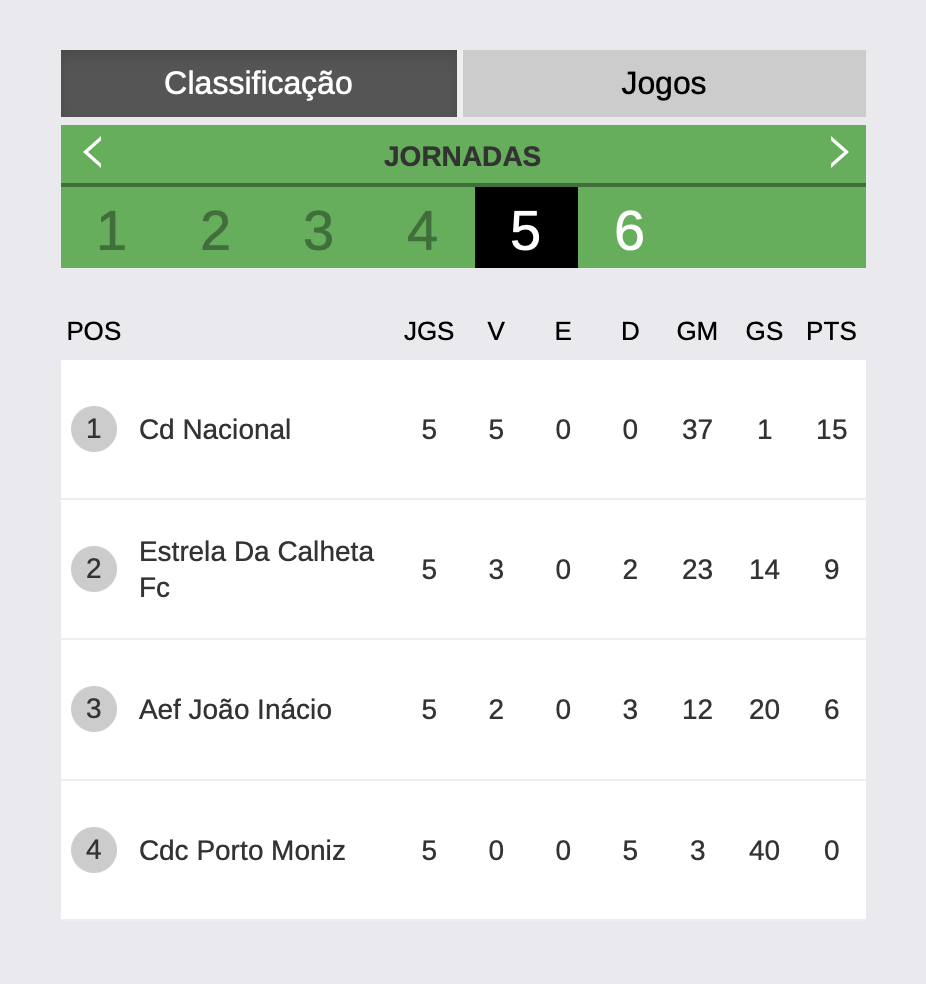Click the previous jornadas left arrow

click(x=93, y=153)
